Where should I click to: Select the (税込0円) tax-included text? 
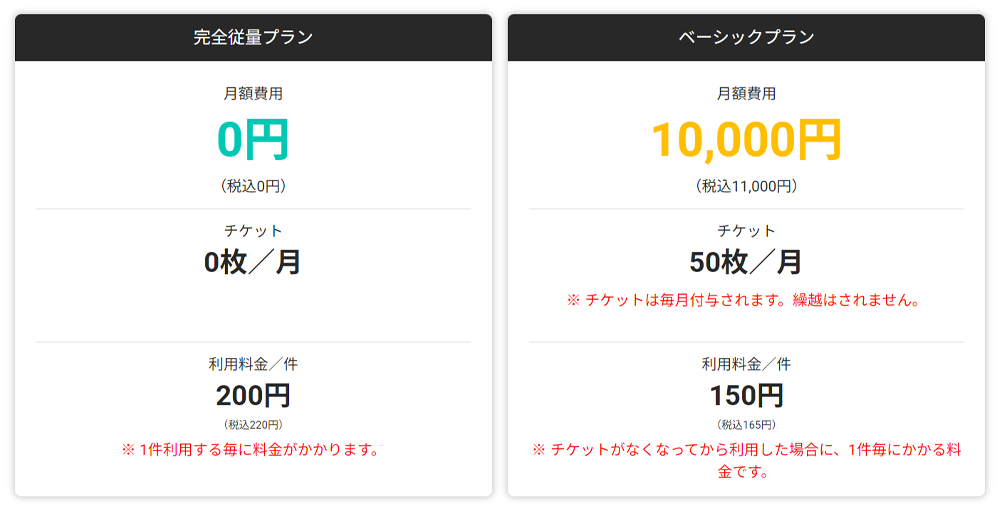pyautogui.click(x=253, y=186)
